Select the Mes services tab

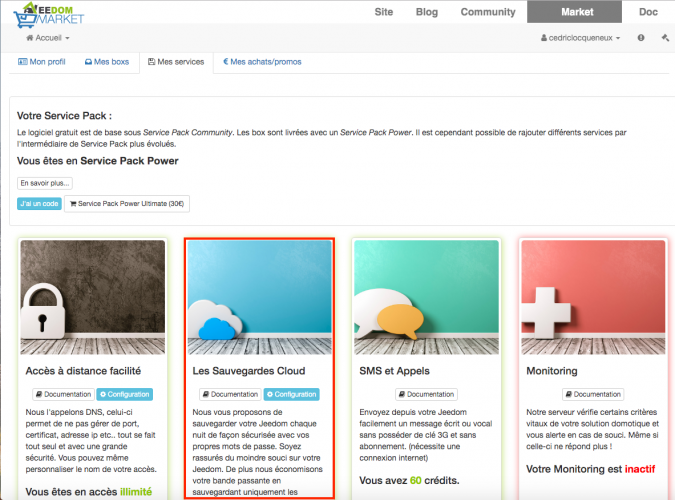[176, 62]
